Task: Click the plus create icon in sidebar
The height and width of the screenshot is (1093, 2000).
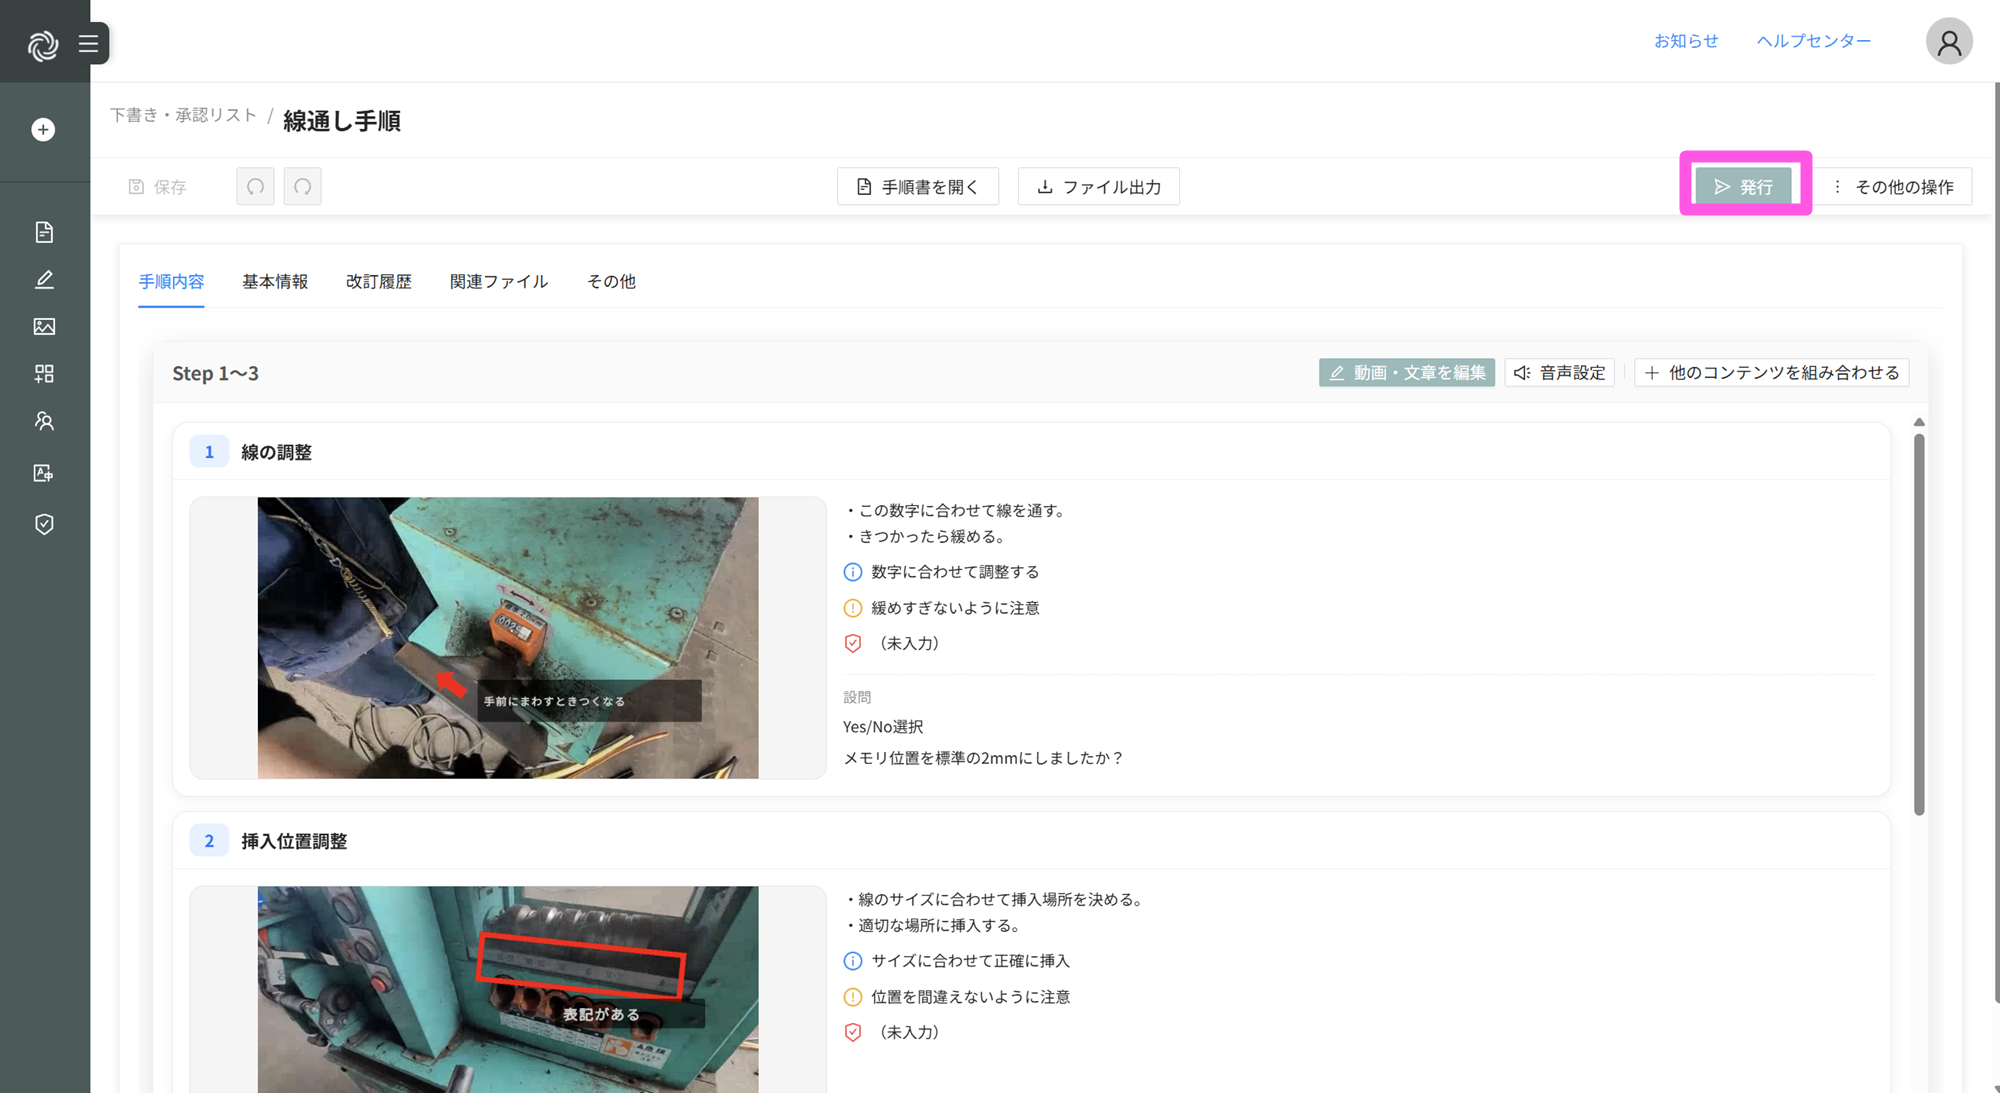Action: [x=43, y=130]
